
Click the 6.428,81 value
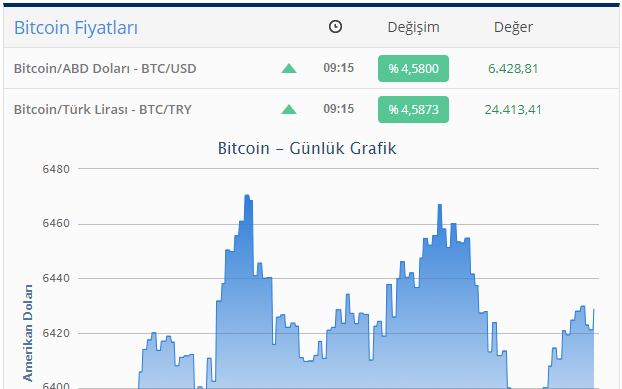point(513,69)
